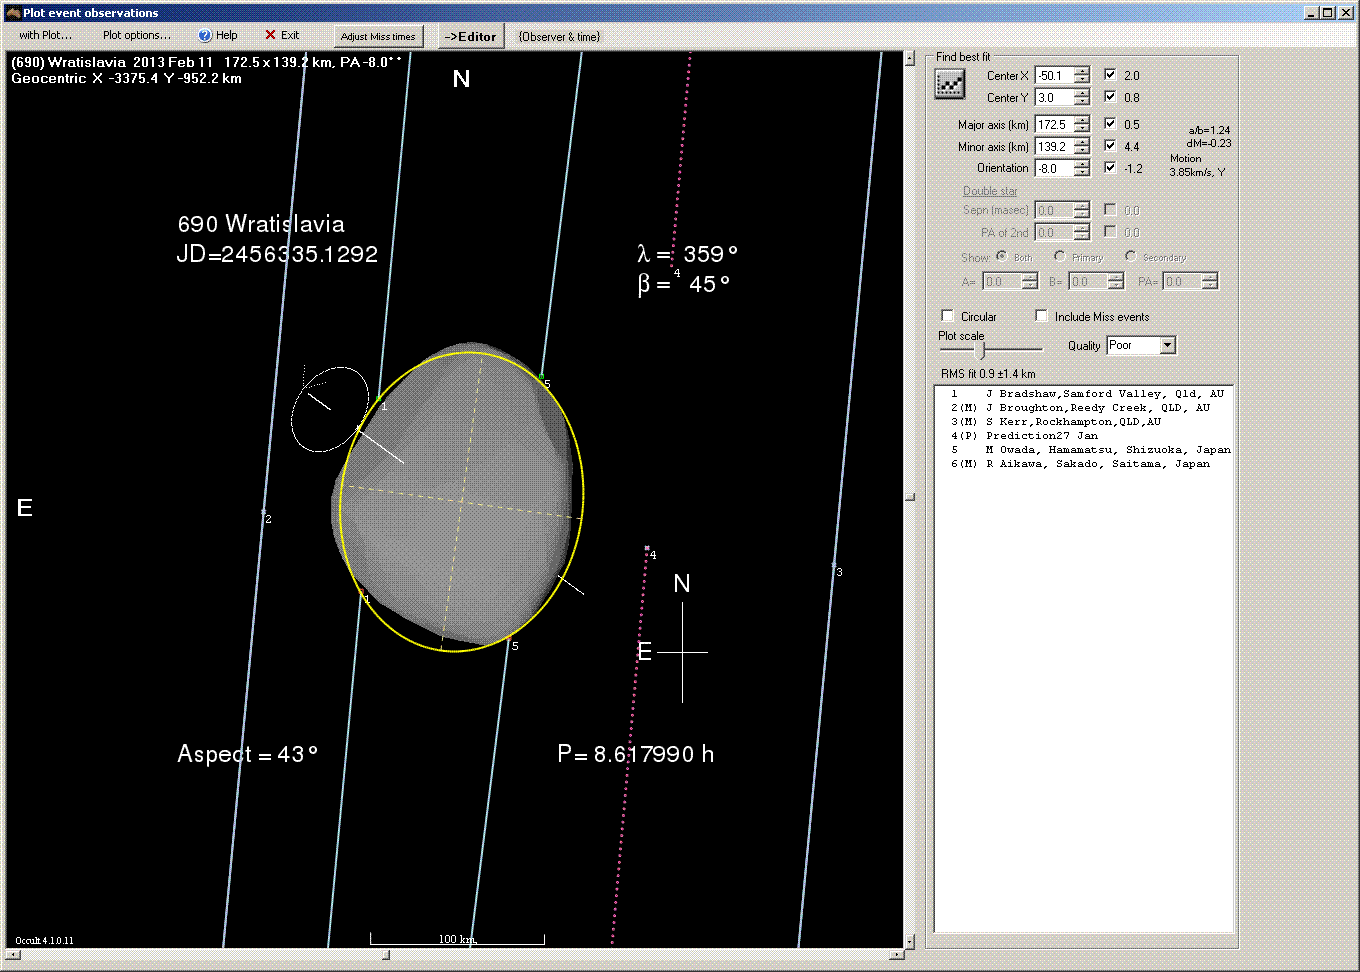This screenshot has height=972, width=1360.
Task: Click the Center Y value field
Action: [1054, 97]
